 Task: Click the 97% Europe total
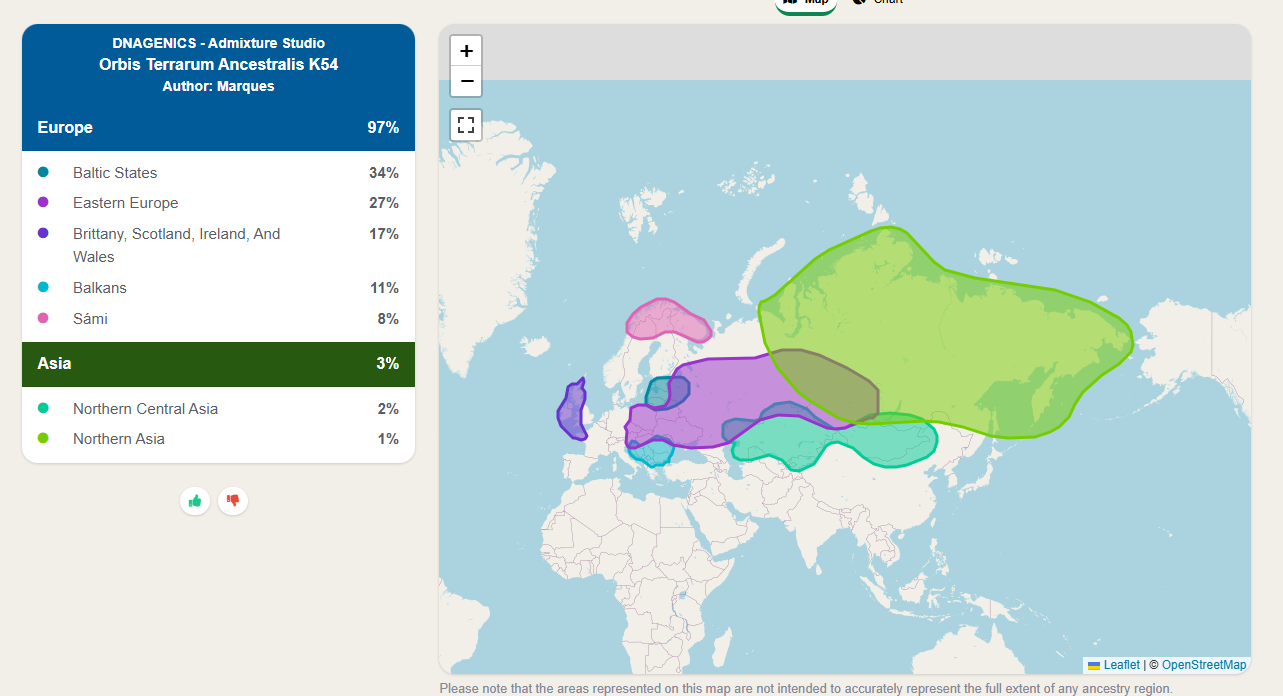[383, 128]
